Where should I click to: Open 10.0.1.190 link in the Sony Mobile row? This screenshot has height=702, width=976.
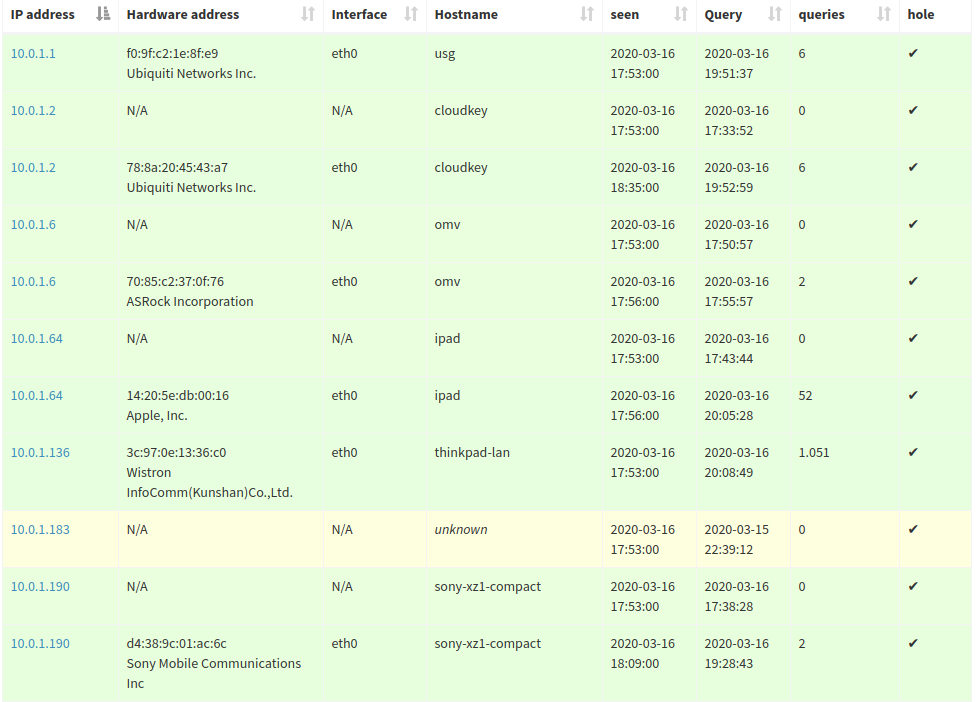[x=40, y=643]
